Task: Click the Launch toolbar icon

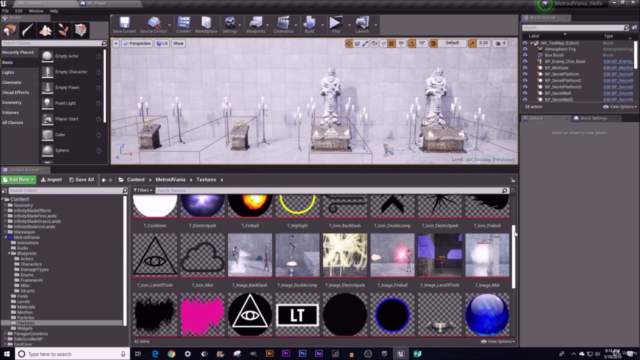Action: (x=362, y=25)
